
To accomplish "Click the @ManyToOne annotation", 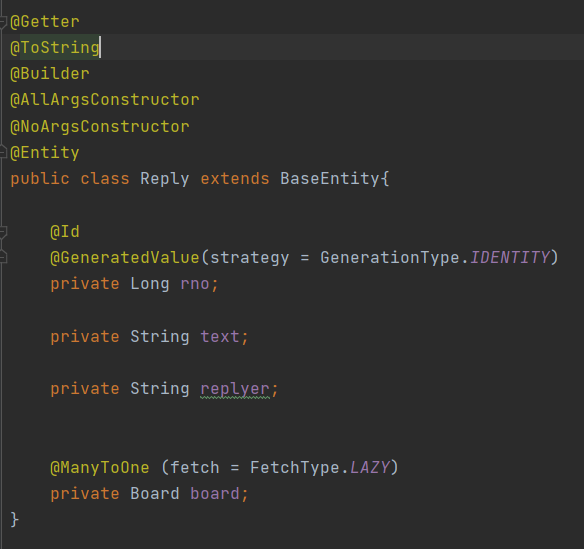I will [x=100, y=467].
